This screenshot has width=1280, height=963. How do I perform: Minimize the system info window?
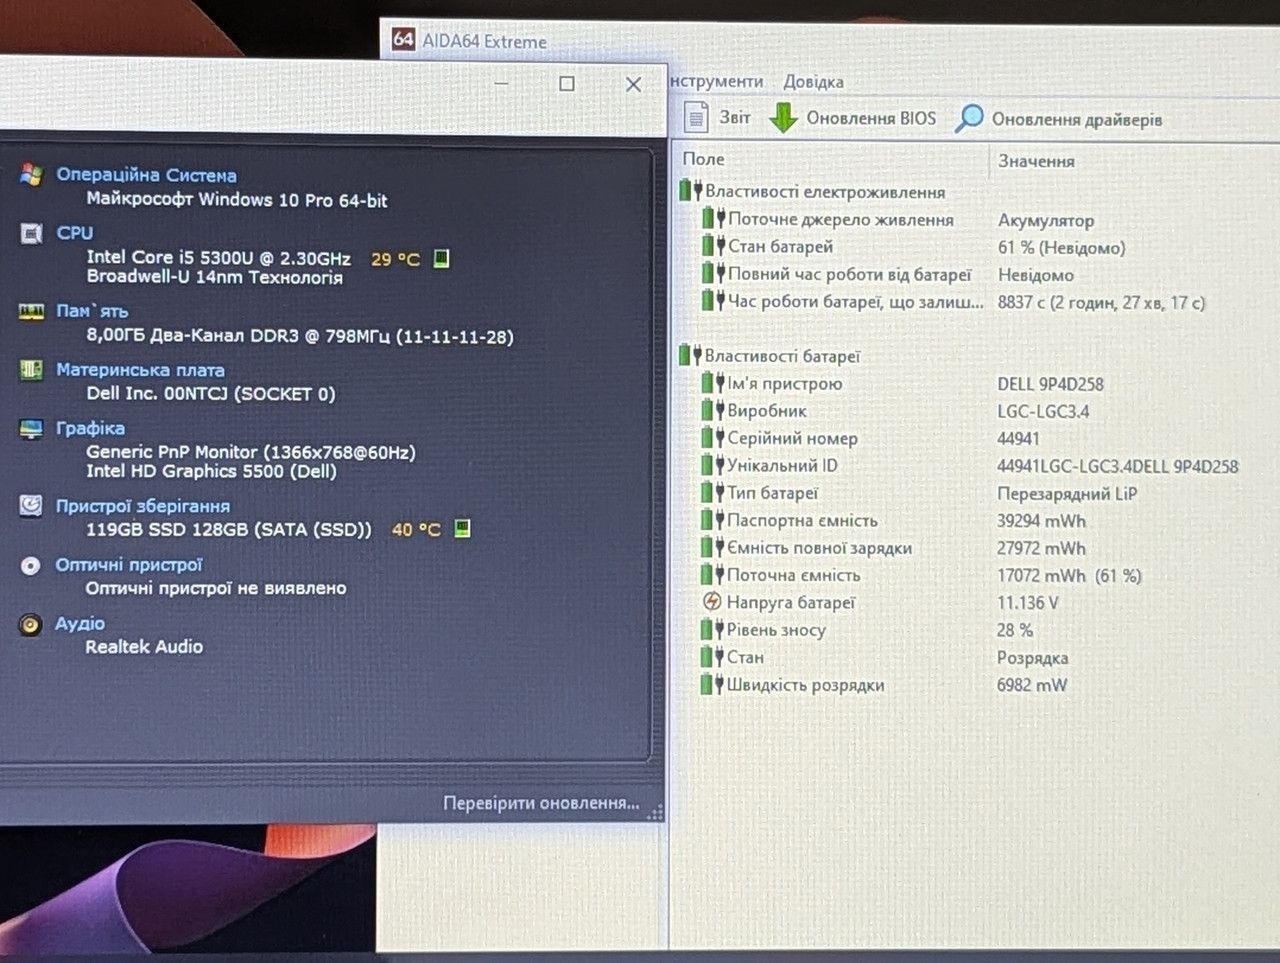tap(501, 83)
